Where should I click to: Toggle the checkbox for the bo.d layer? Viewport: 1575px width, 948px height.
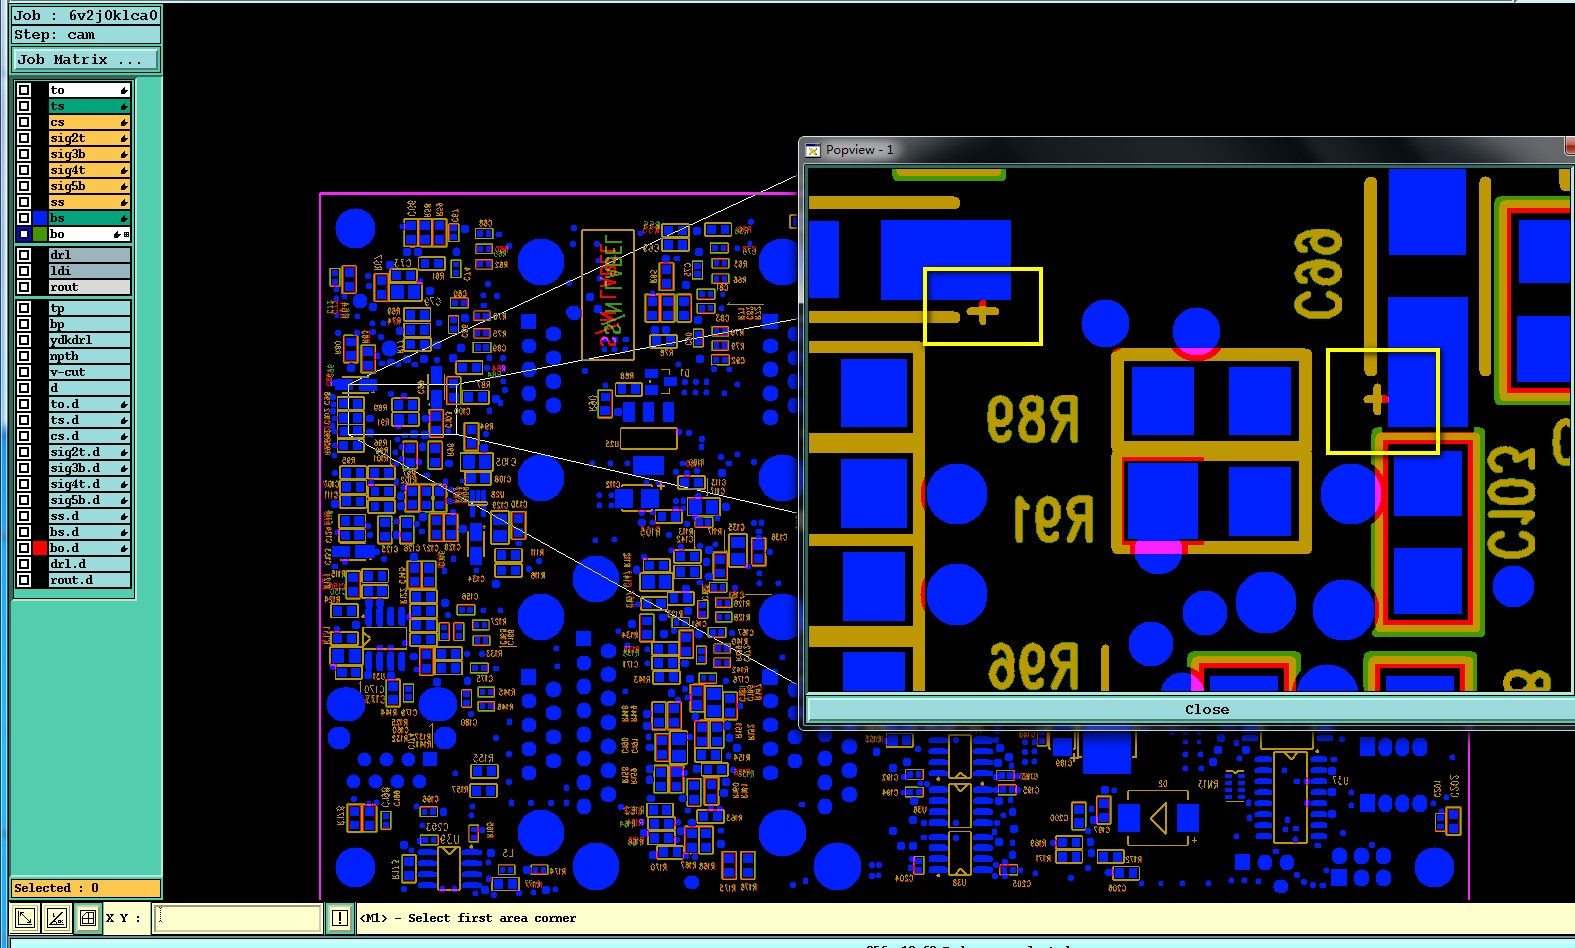coord(24,548)
